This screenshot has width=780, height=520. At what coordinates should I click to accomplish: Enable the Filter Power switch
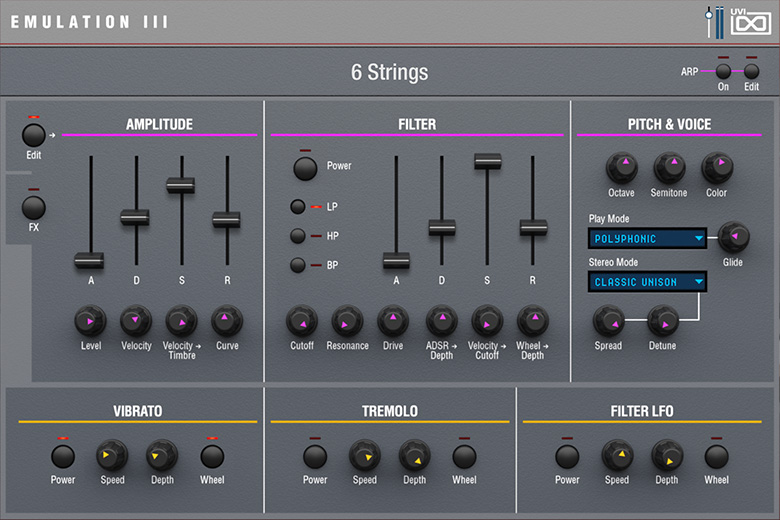pos(305,167)
